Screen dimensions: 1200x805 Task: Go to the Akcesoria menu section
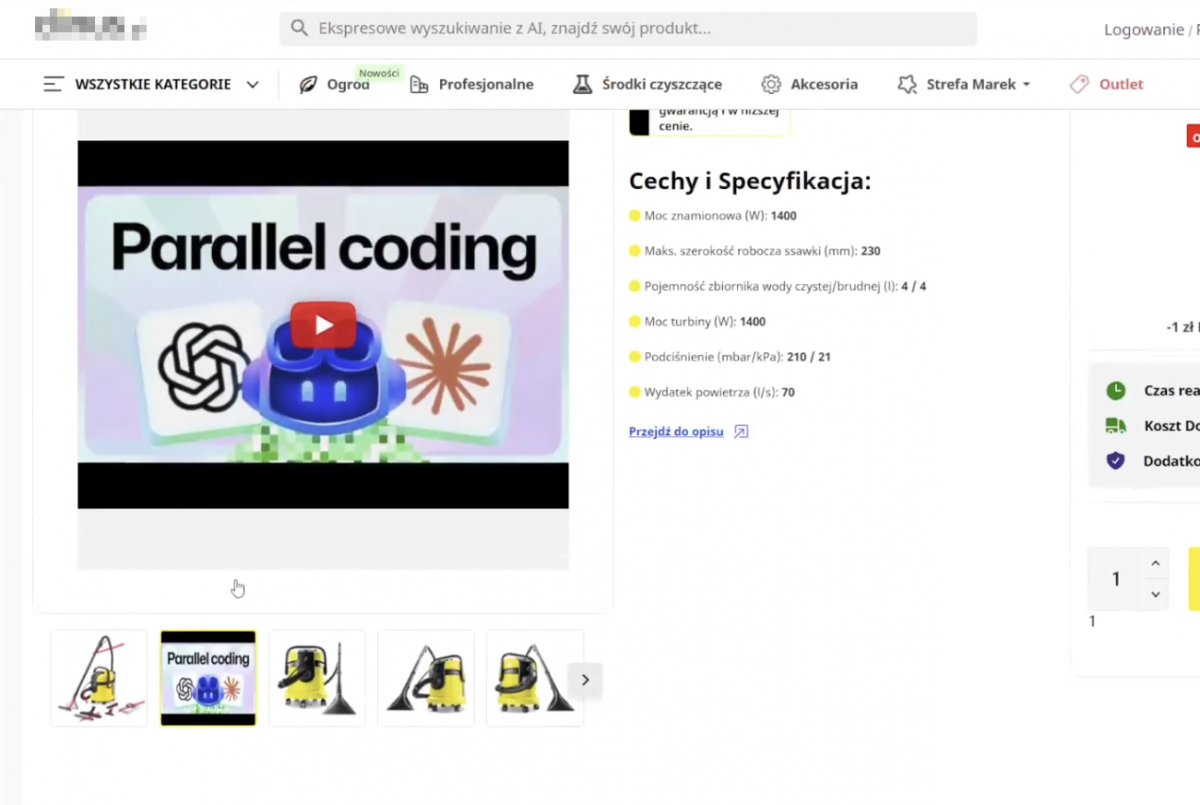tap(823, 85)
